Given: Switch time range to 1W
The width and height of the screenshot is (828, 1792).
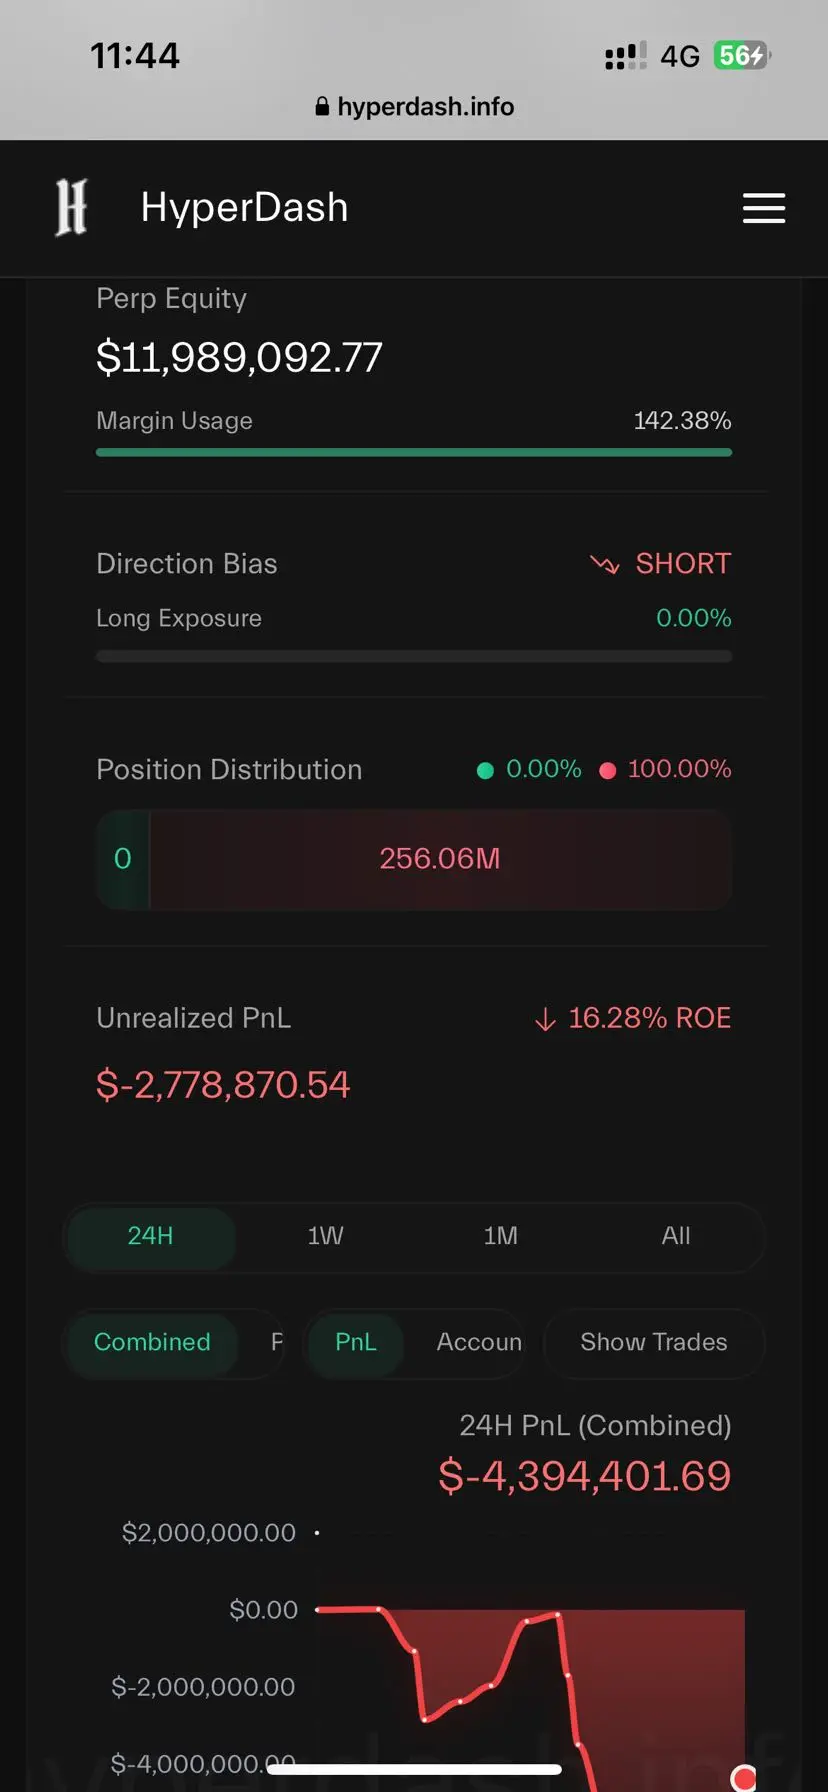Looking at the screenshot, I should [325, 1237].
